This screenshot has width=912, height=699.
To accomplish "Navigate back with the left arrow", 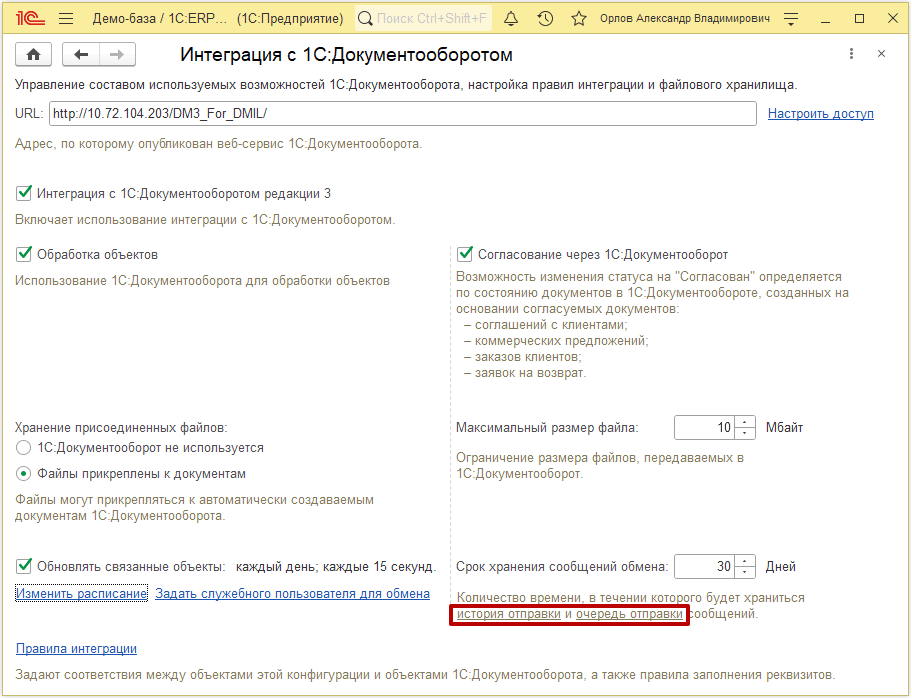I will coord(81,55).
